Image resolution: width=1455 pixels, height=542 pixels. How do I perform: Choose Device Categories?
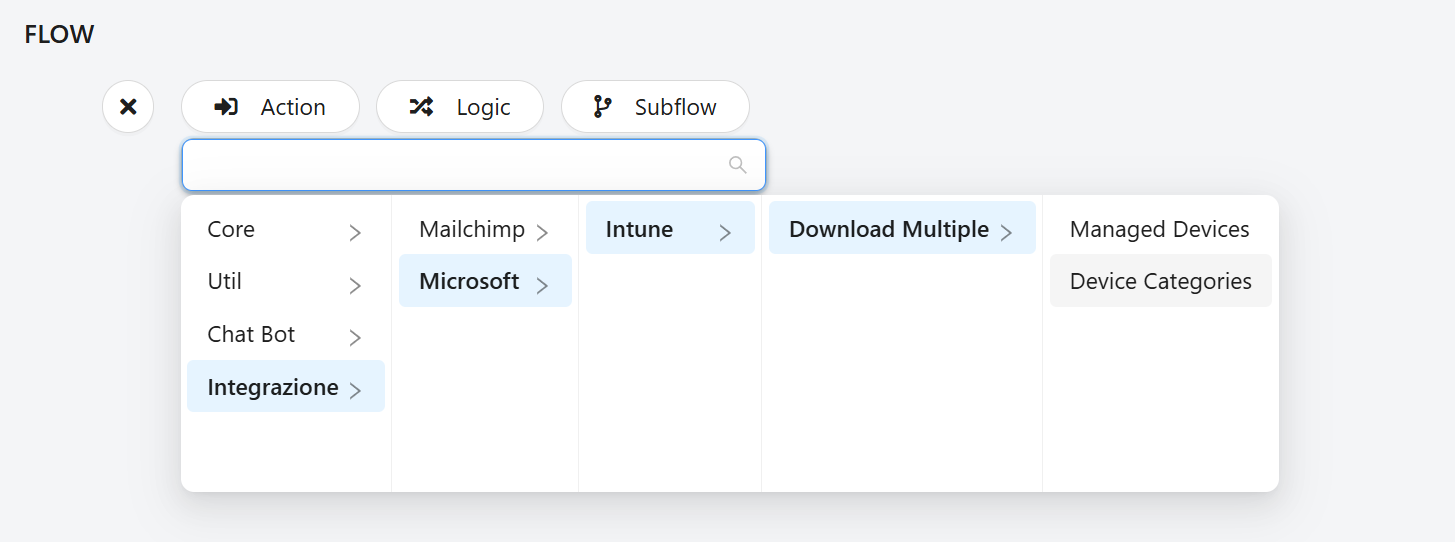pyautogui.click(x=1160, y=281)
